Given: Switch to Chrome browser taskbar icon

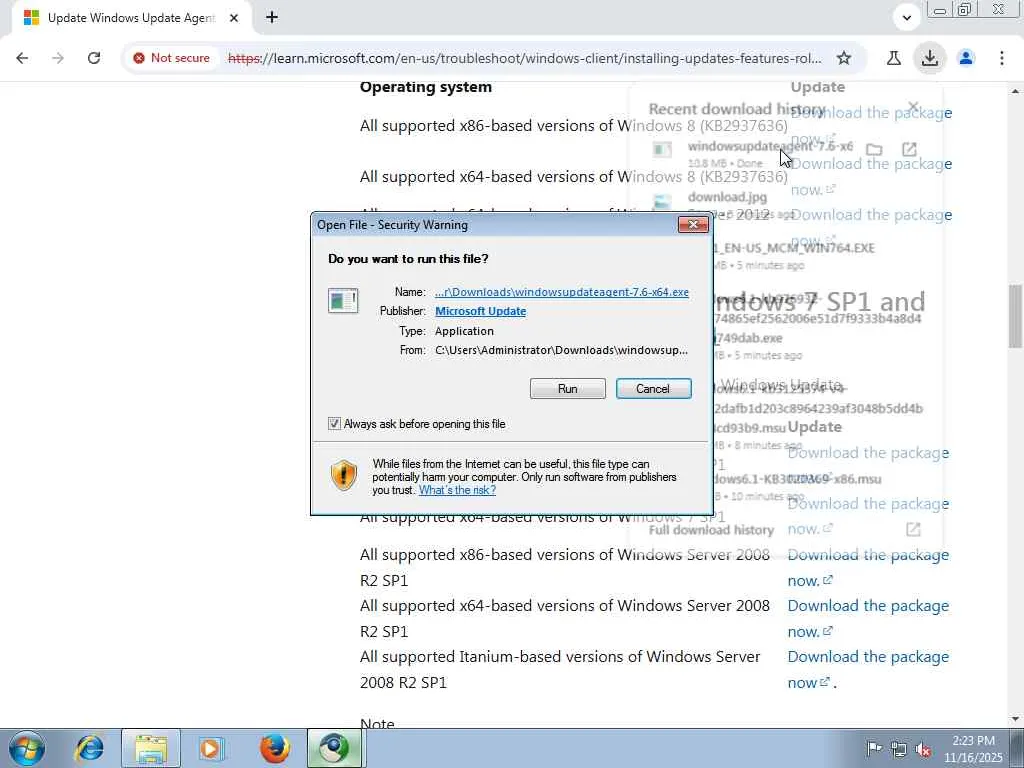Looking at the screenshot, I should (334, 748).
